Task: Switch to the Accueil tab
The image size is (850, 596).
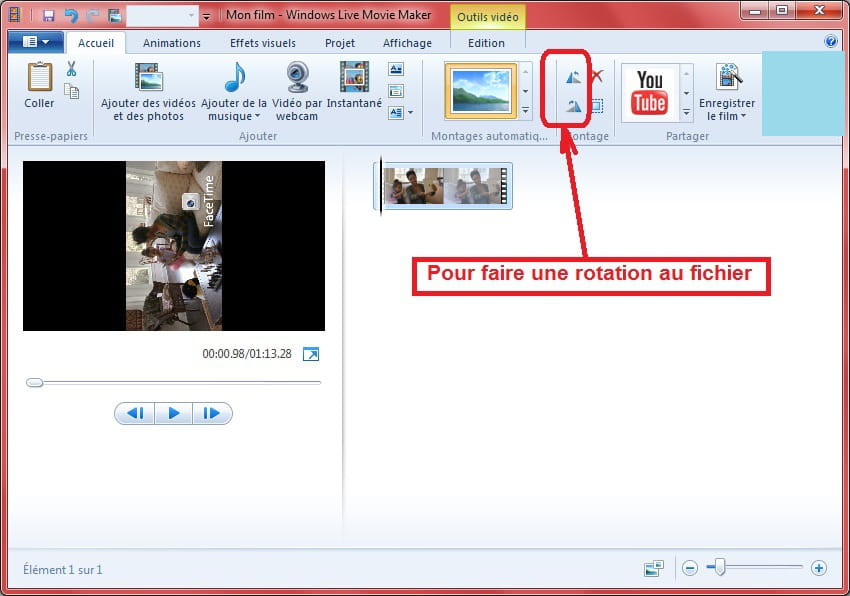Action: pos(96,43)
